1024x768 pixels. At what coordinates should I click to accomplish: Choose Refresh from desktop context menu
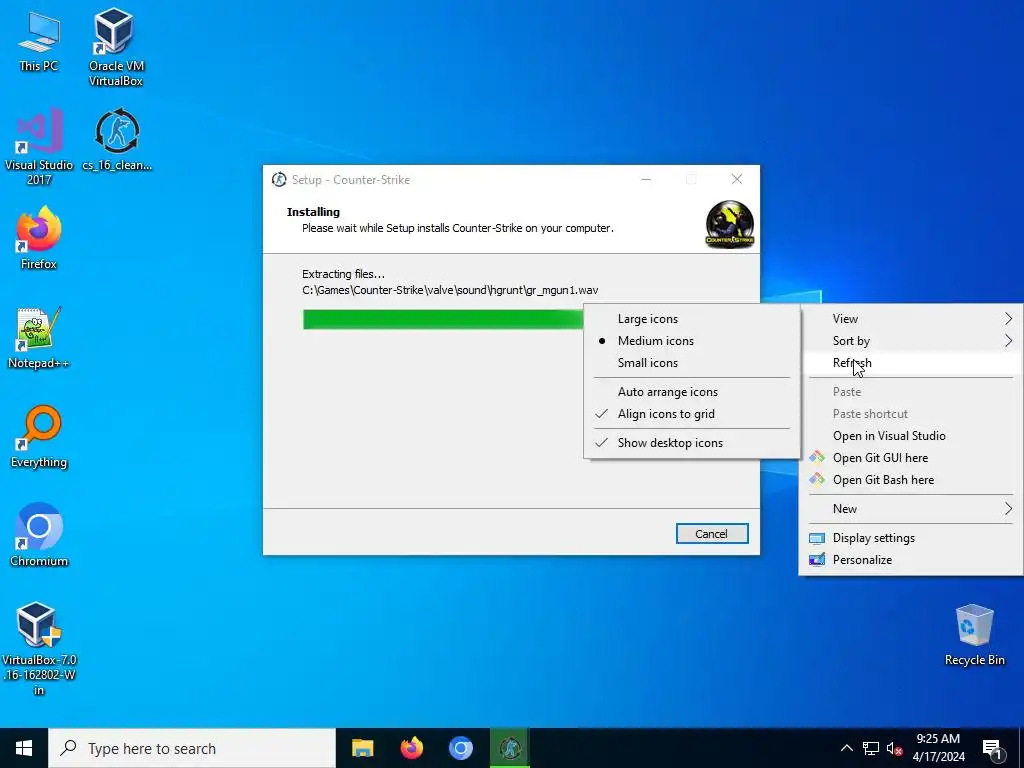911,363
